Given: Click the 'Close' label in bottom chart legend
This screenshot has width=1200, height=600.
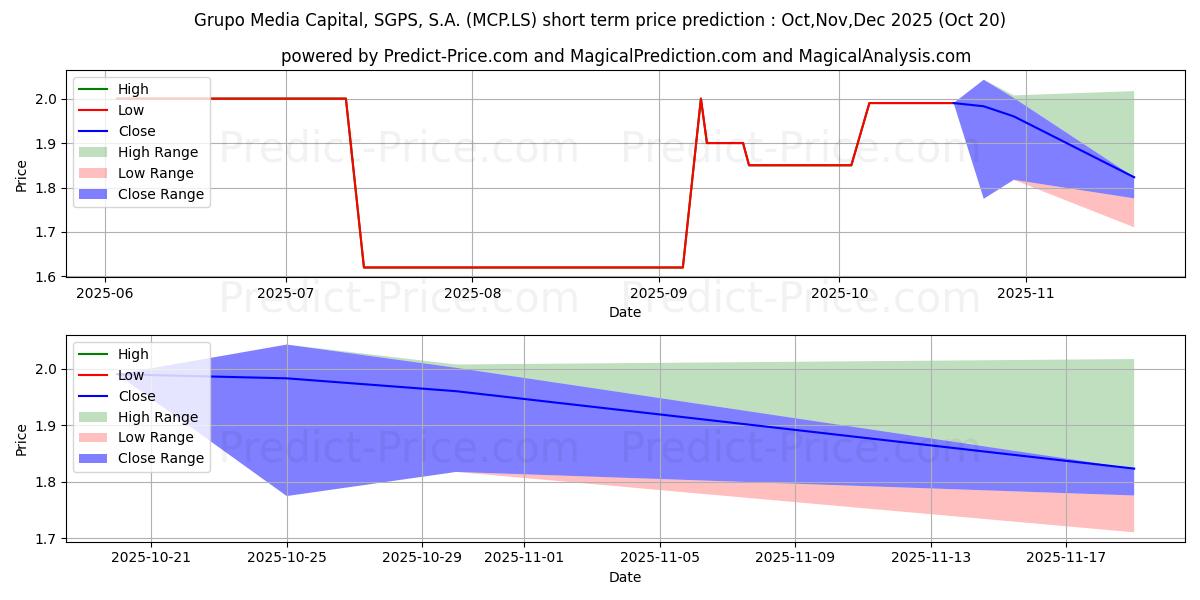Looking at the screenshot, I should click(x=137, y=396).
